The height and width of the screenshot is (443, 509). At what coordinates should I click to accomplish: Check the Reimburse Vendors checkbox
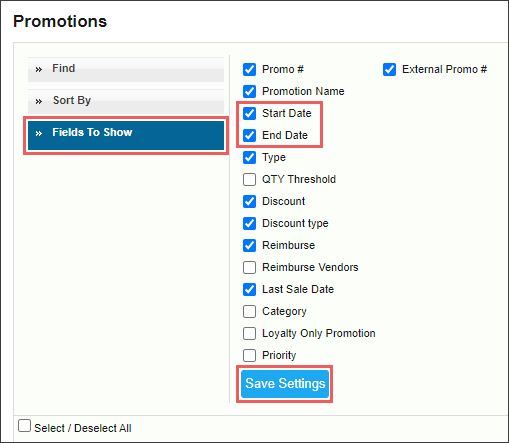pos(249,268)
